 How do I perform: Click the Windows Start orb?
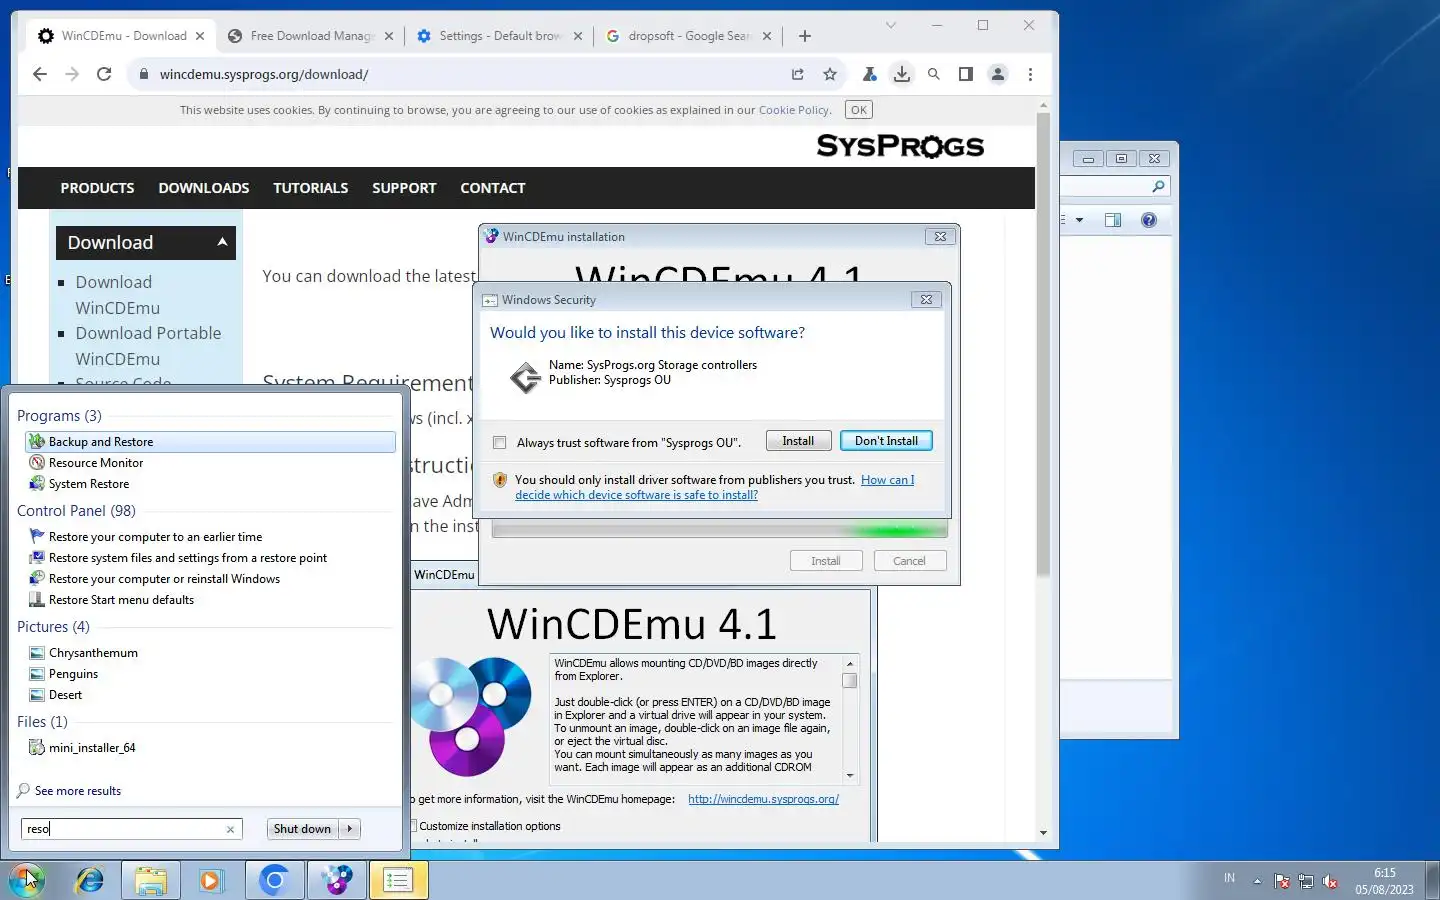[x=27, y=880]
